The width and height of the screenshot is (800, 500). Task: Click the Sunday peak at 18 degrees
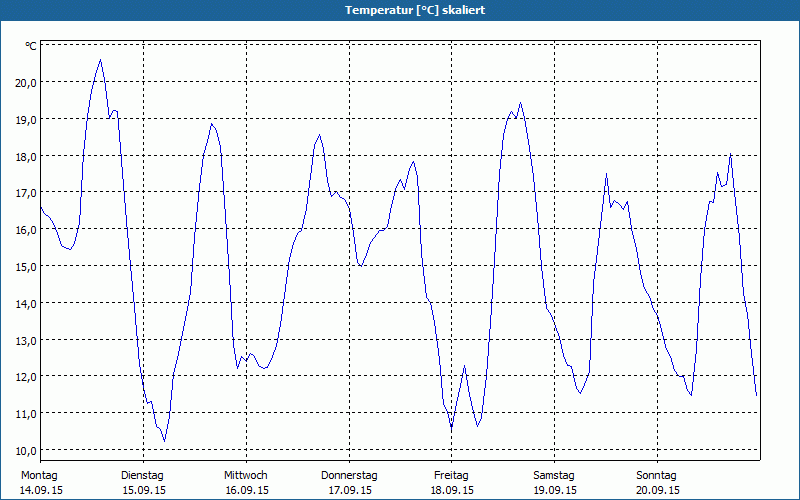pyautogui.click(x=731, y=154)
